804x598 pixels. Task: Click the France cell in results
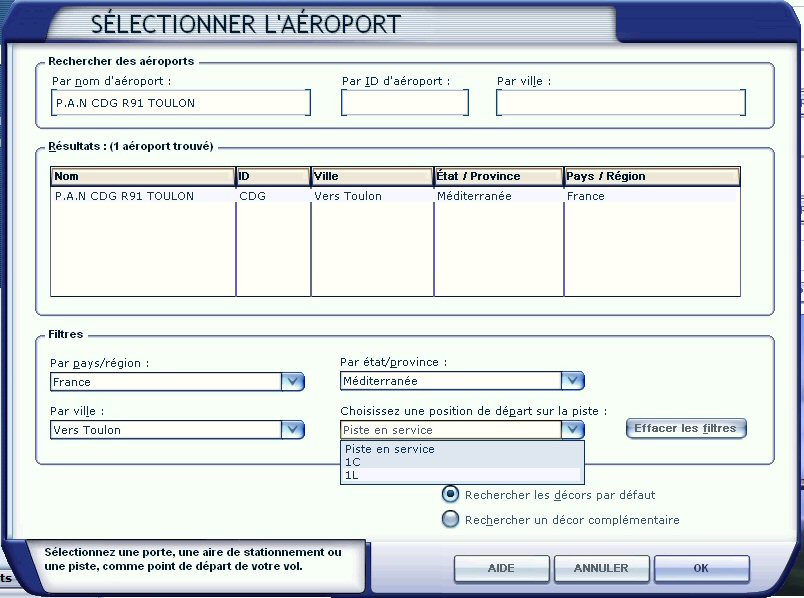pyautogui.click(x=585, y=196)
